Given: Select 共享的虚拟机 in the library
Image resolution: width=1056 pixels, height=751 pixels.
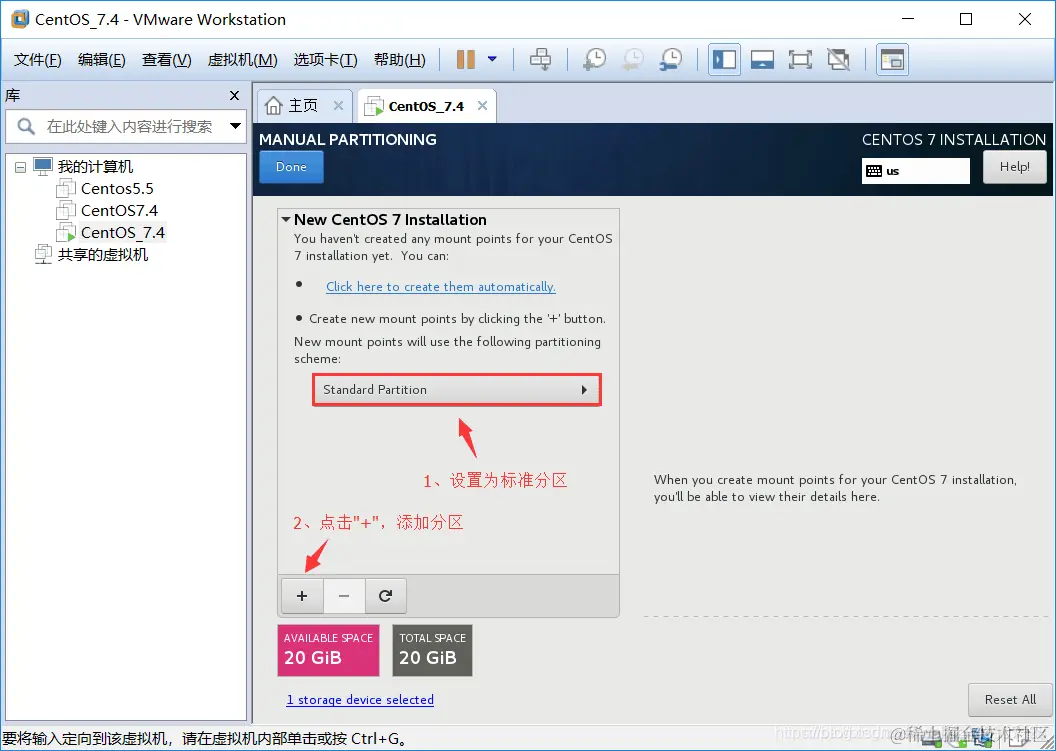Looking at the screenshot, I should click(x=102, y=255).
